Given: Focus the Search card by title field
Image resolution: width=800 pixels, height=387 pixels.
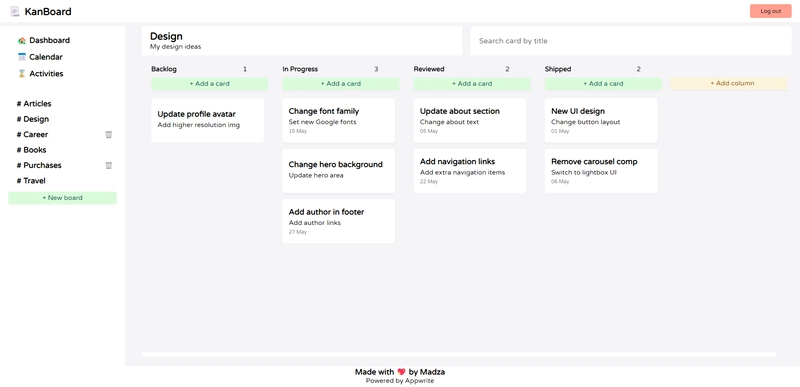Looking at the screenshot, I should (x=631, y=41).
